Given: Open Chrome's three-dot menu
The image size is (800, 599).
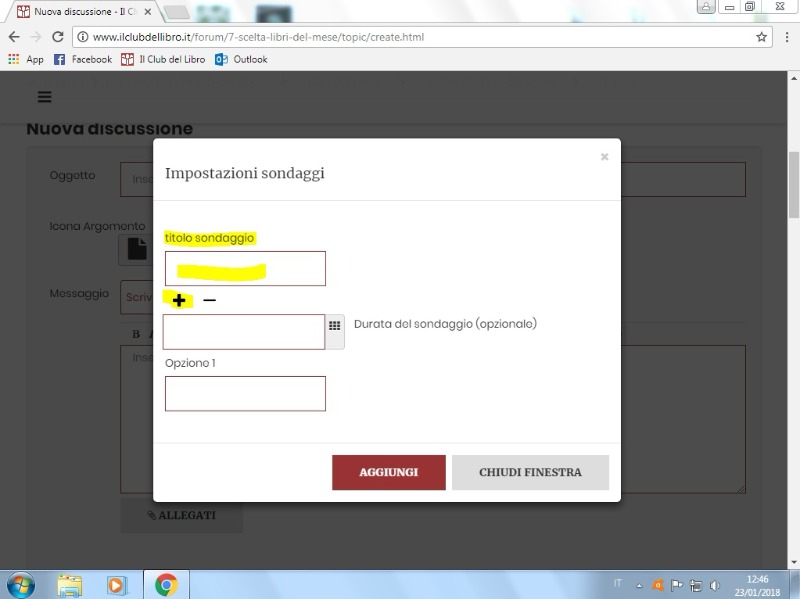Looking at the screenshot, I should click(x=785, y=37).
